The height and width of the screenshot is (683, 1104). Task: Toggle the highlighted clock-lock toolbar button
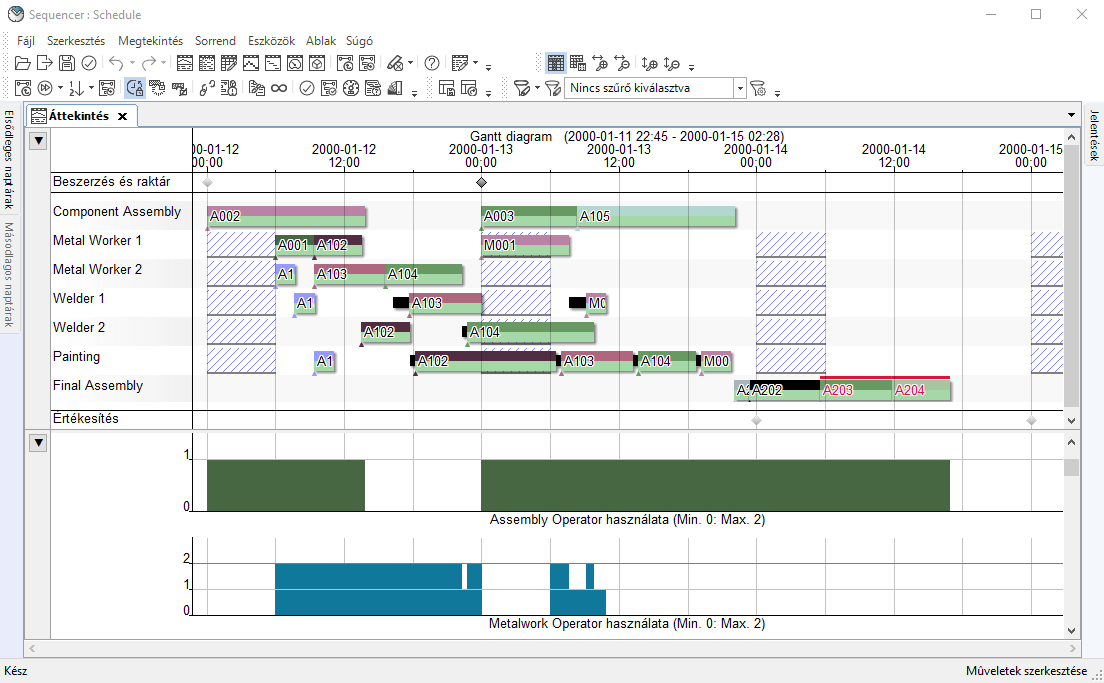(135, 88)
